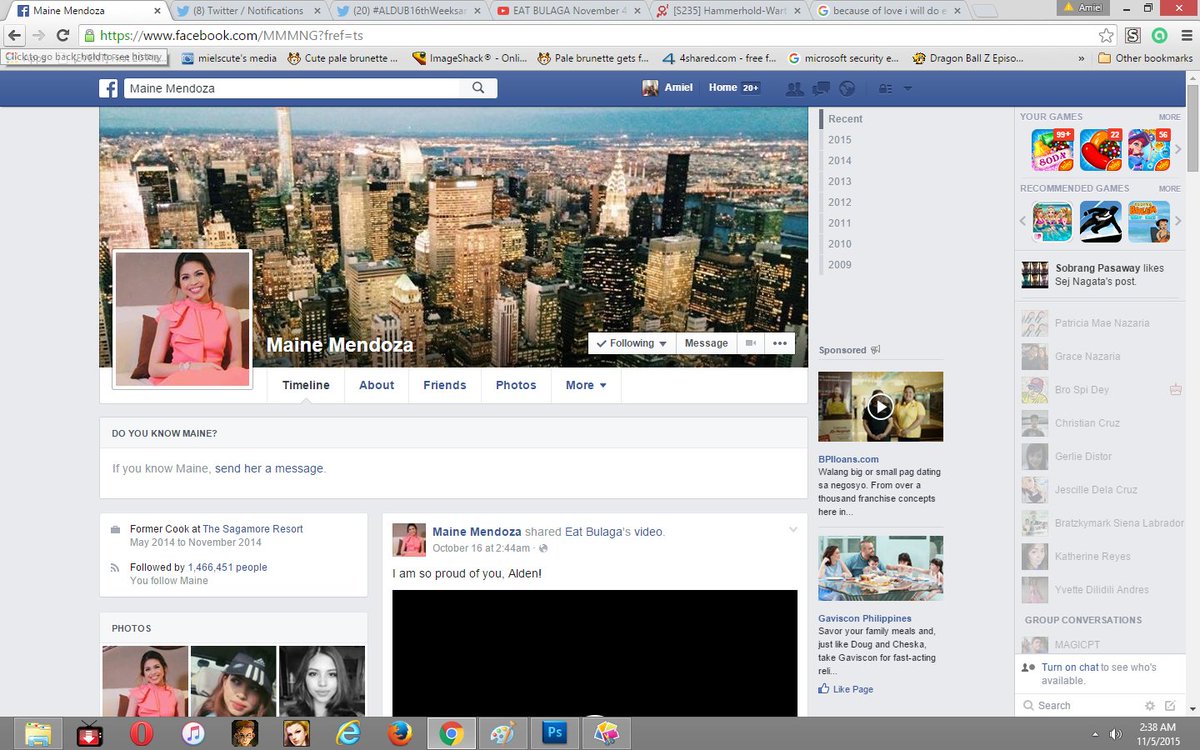Viewport: 1200px width, 750px height.
Task: Open the Firefox icon in taskbar
Action: tap(400, 733)
